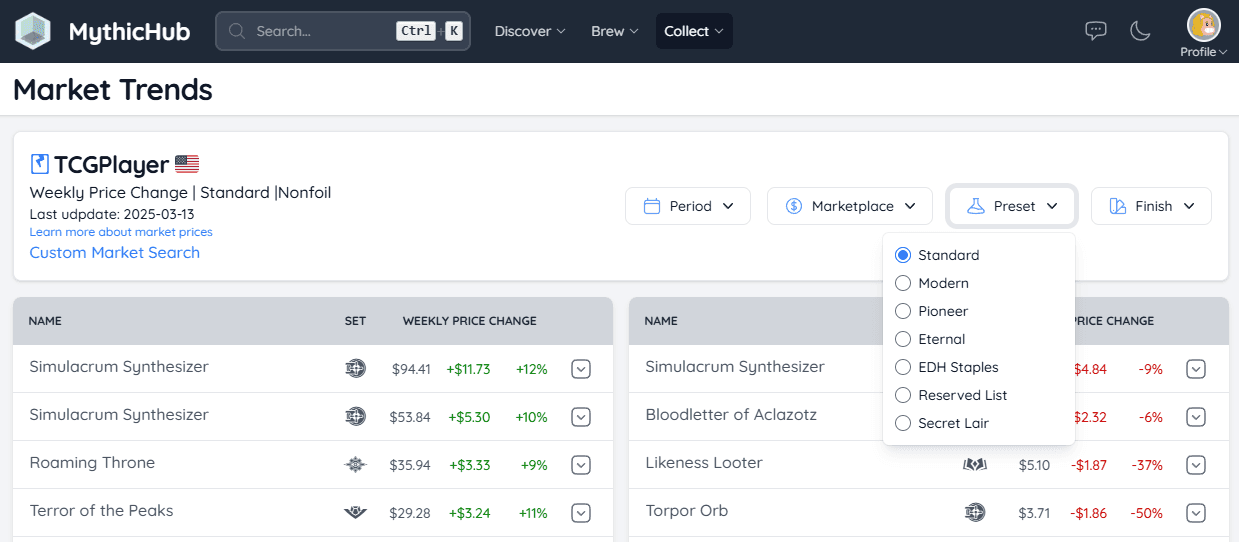Click set symbol of Terror of the Peaks
This screenshot has width=1239, height=542.
[x=355, y=513]
